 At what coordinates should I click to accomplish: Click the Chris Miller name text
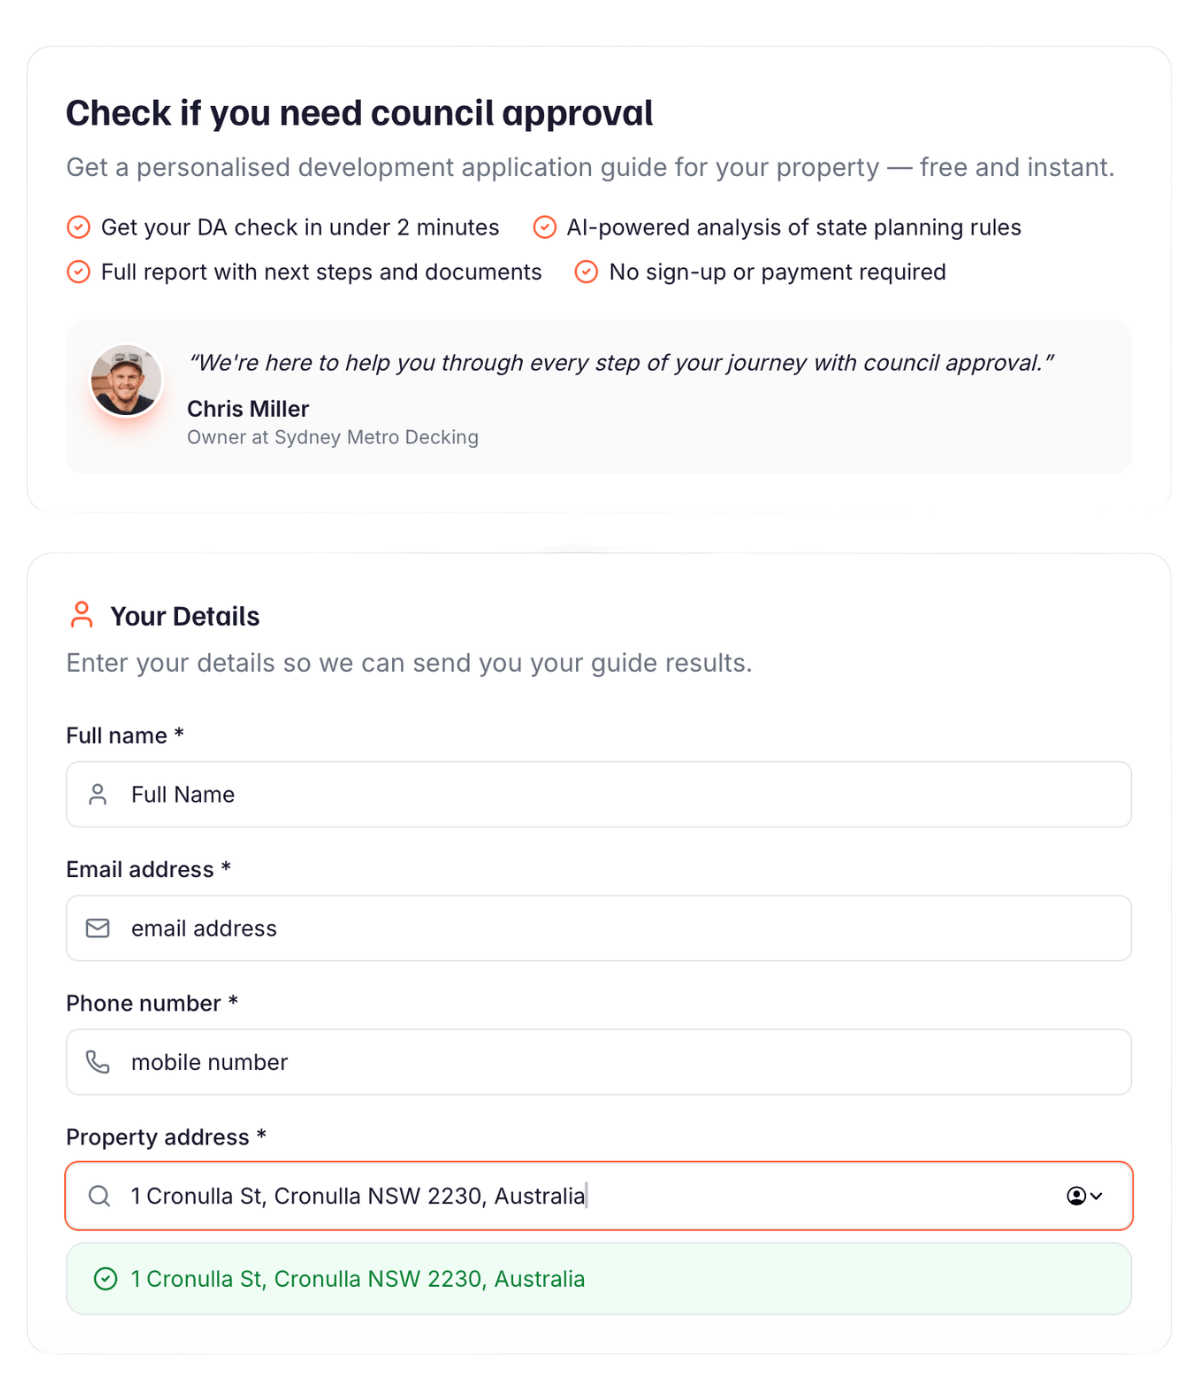(x=248, y=409)
